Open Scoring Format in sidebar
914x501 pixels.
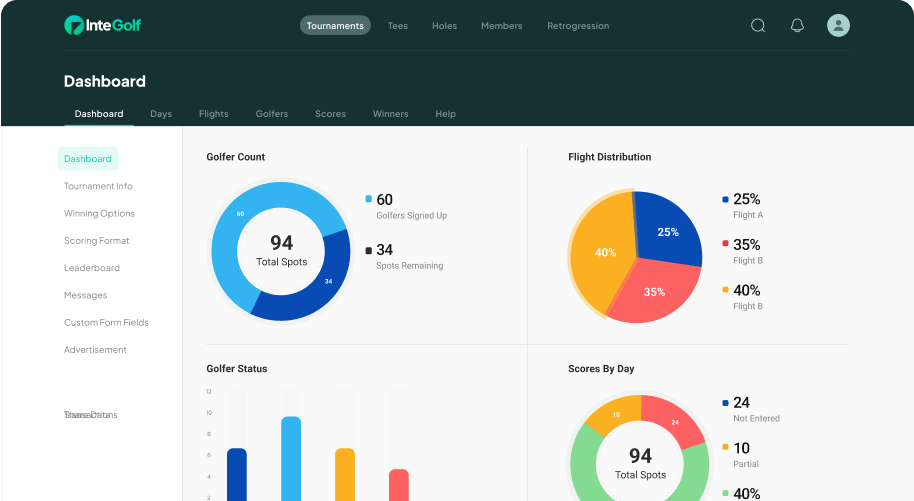pos(96,240)
